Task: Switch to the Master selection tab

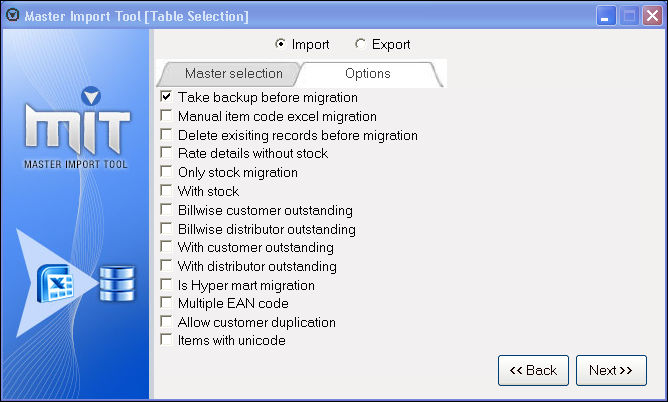Action: (x=234, y=74)
